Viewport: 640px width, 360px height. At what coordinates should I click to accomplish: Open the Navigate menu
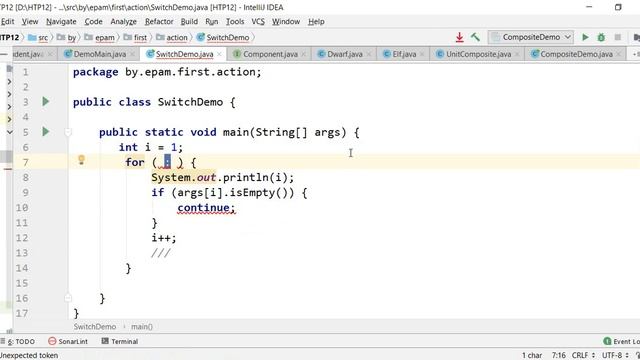click(61, 22)
